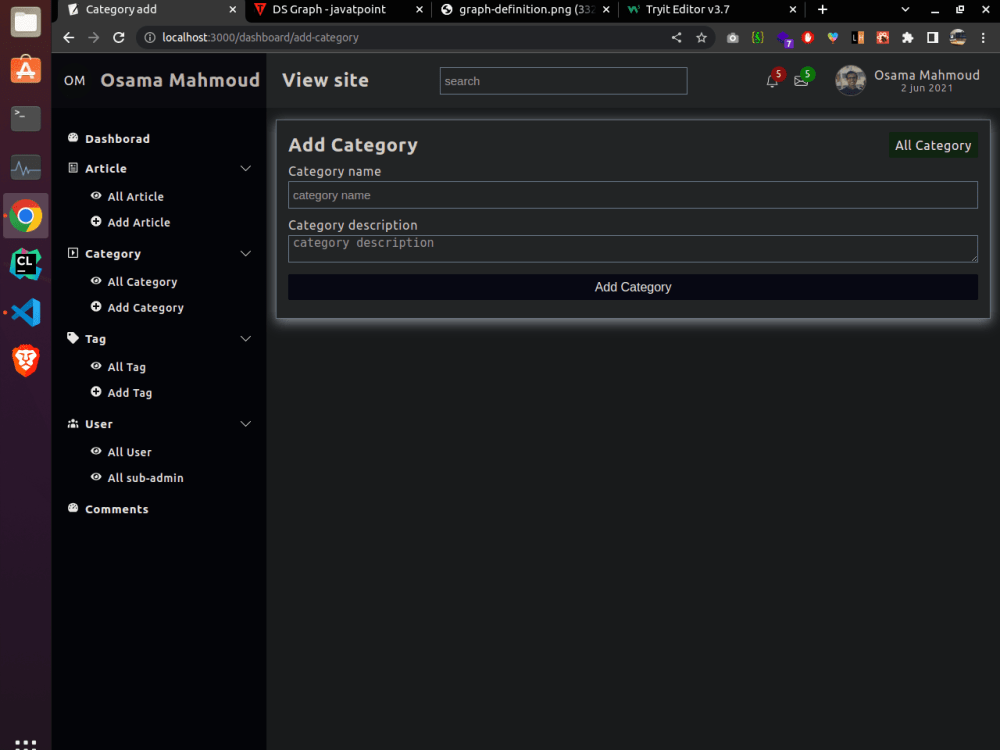Click the Osama Mahmoud profile avatar
This screenshot has height=750, width=1000.
click(x=851, y=80)
